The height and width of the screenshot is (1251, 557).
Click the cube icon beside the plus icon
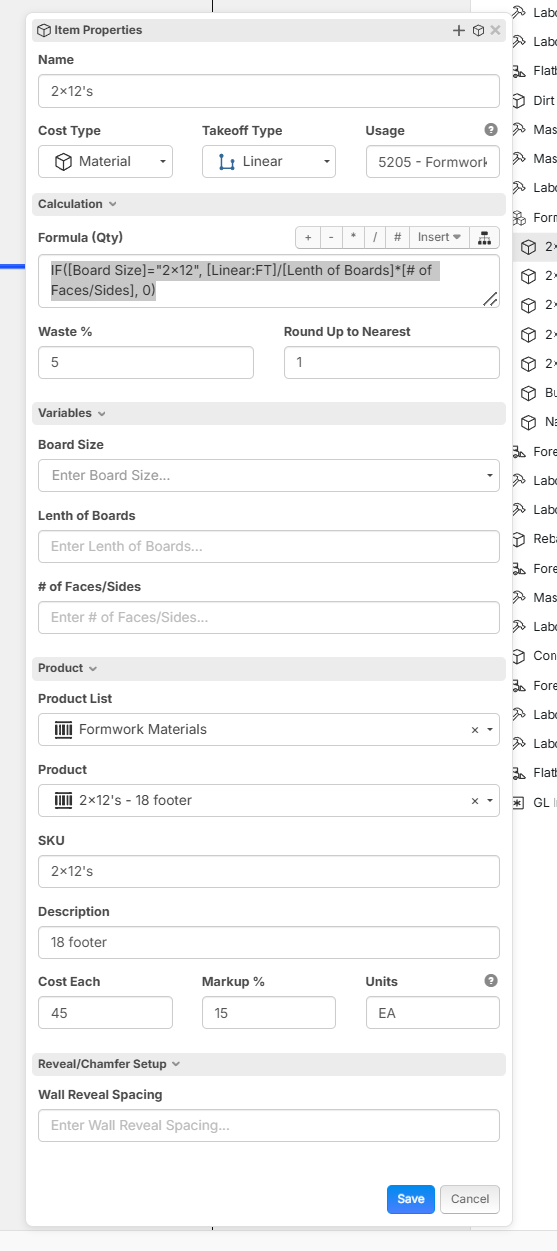click(478, 30)
